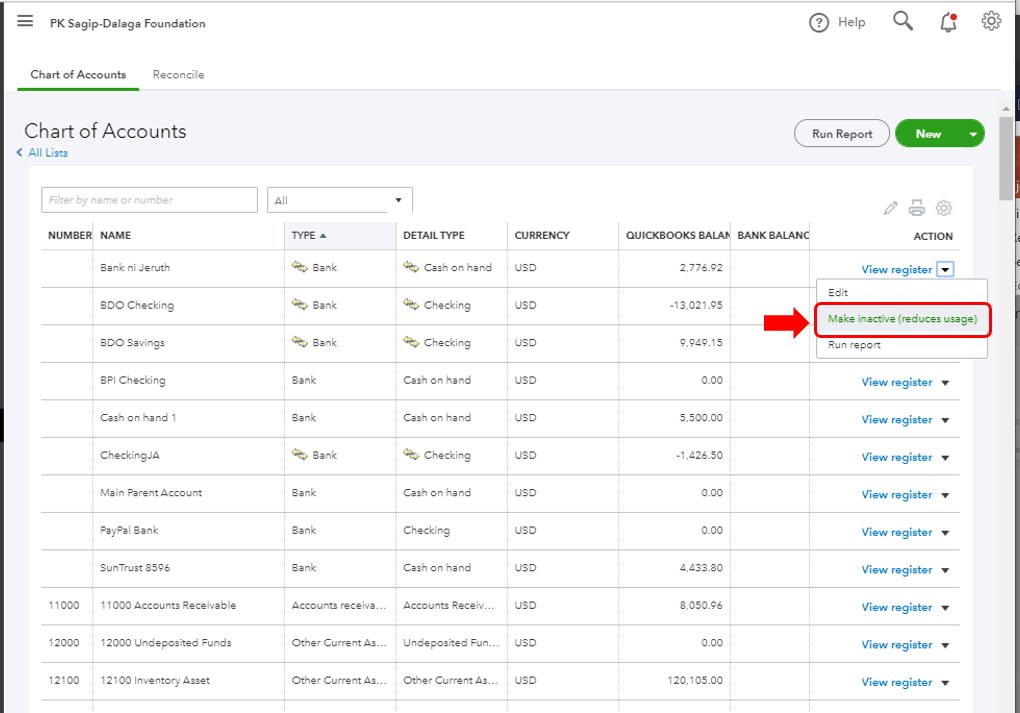Open the action dropdown for 12000 Undeposited Funds

click(945, 645)
